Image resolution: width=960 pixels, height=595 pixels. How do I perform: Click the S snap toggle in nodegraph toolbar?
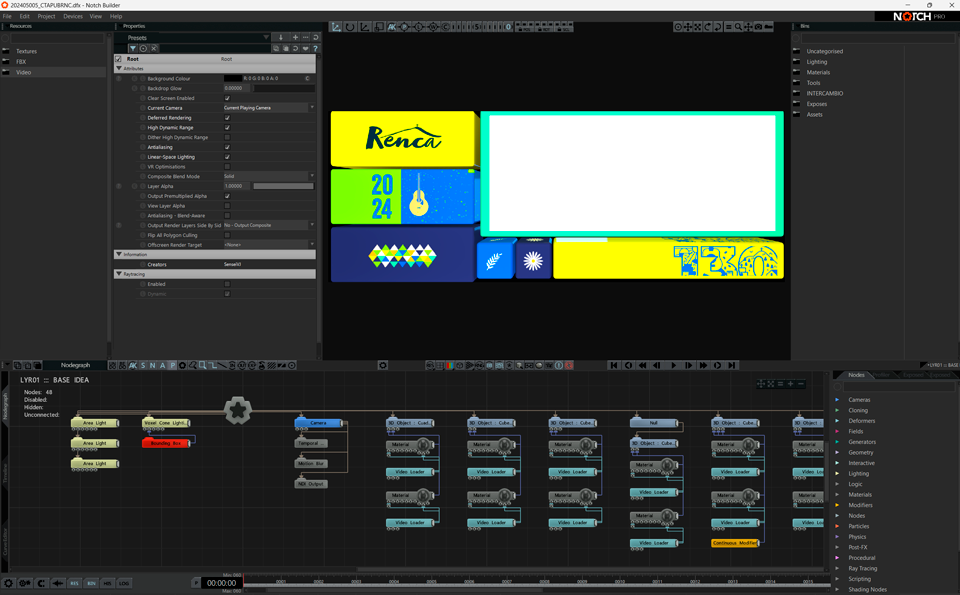point(143,365)
